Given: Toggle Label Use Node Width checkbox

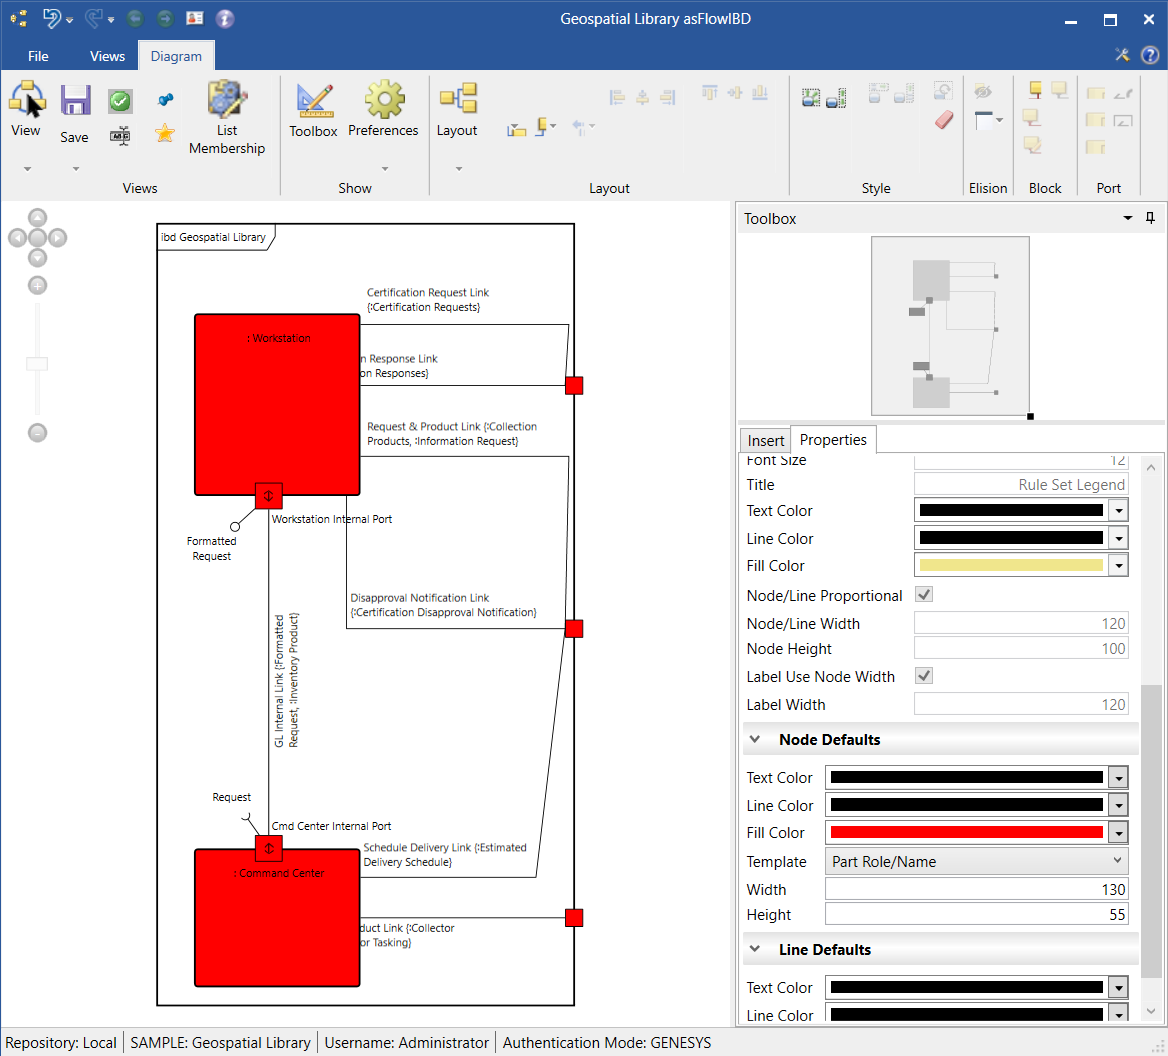Looking at the screenshot, I should 924,676.
